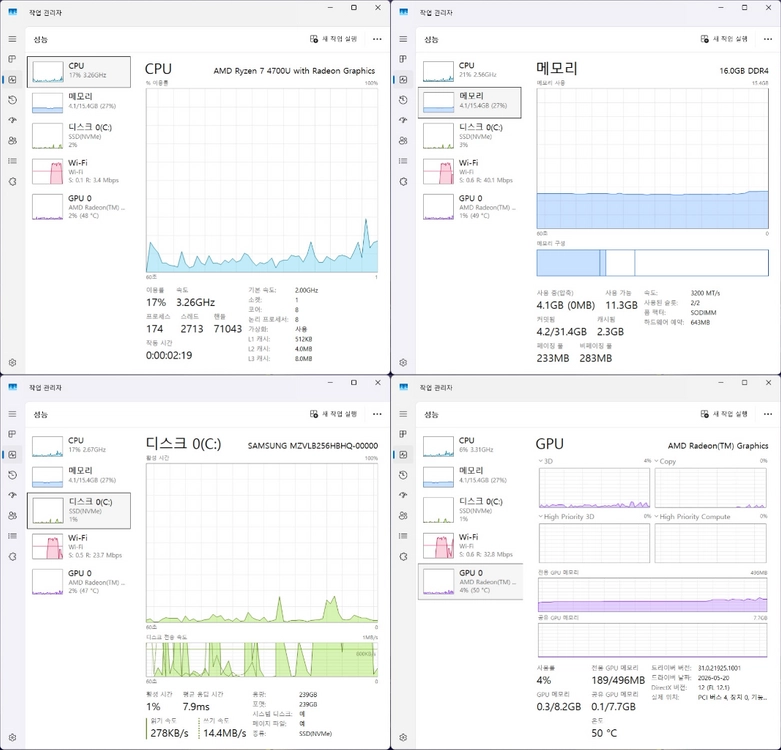Open the 3D engine dropdown in the GPU window
781x750 pixels.
click(x=545, y=461)
